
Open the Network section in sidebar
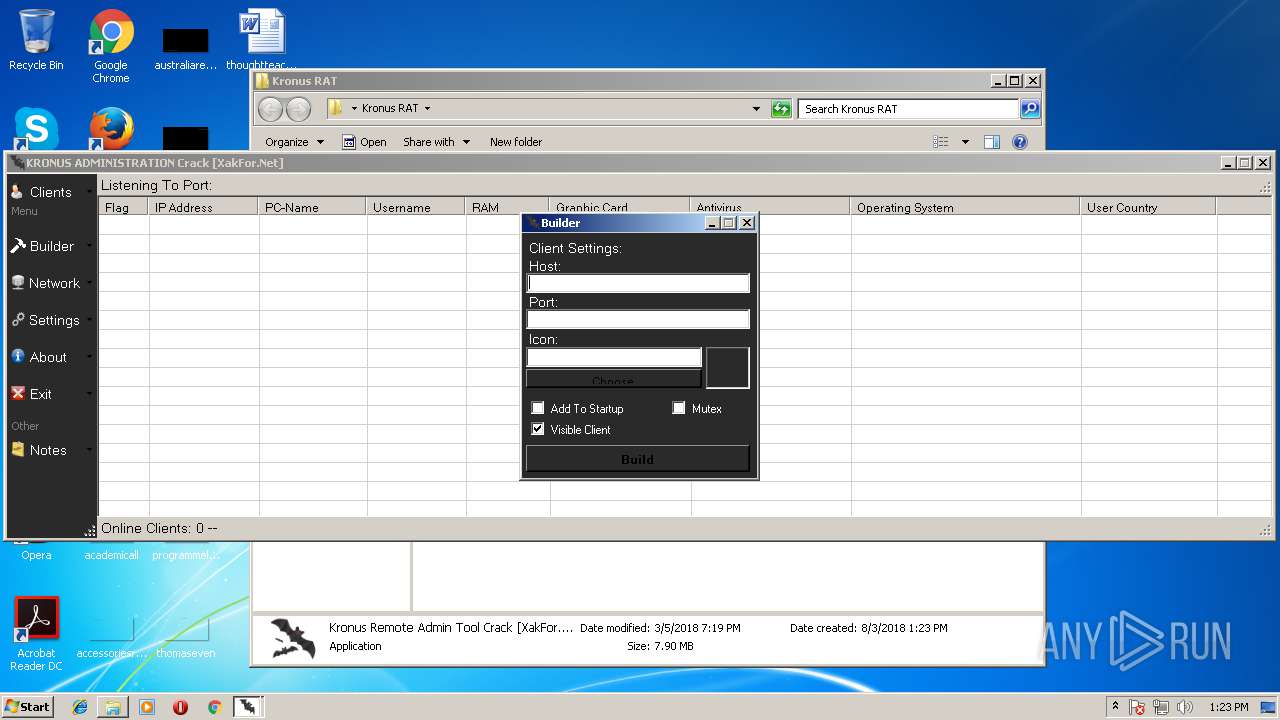pyautogui.click(x=50, y=283)
